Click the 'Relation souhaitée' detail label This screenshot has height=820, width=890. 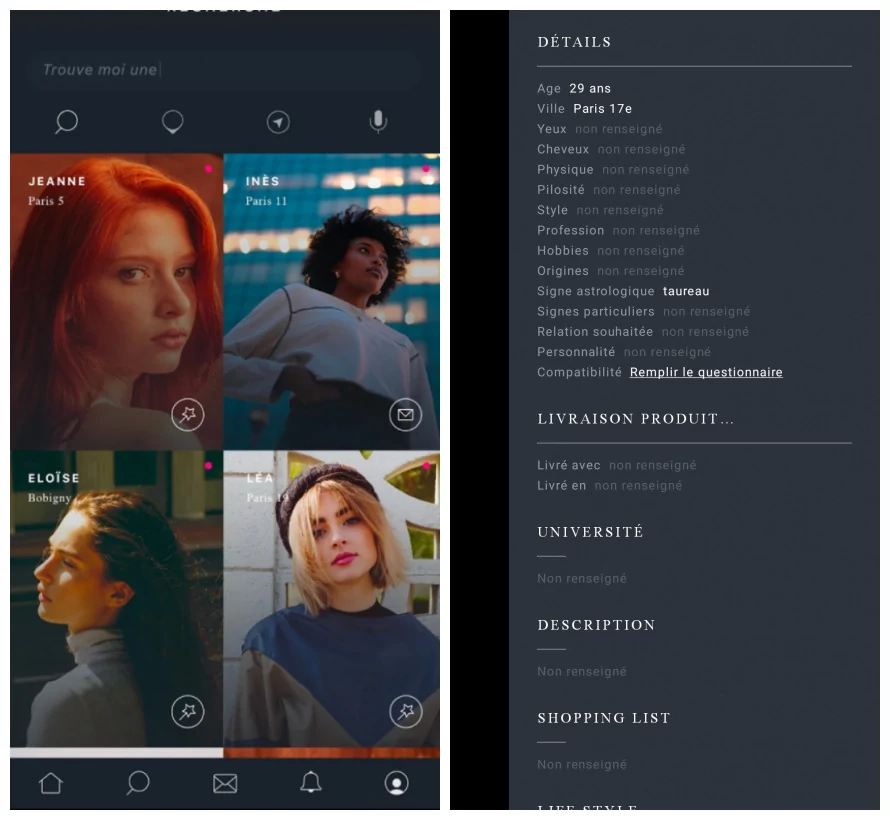pyautogui.click(x=595, y=332)
